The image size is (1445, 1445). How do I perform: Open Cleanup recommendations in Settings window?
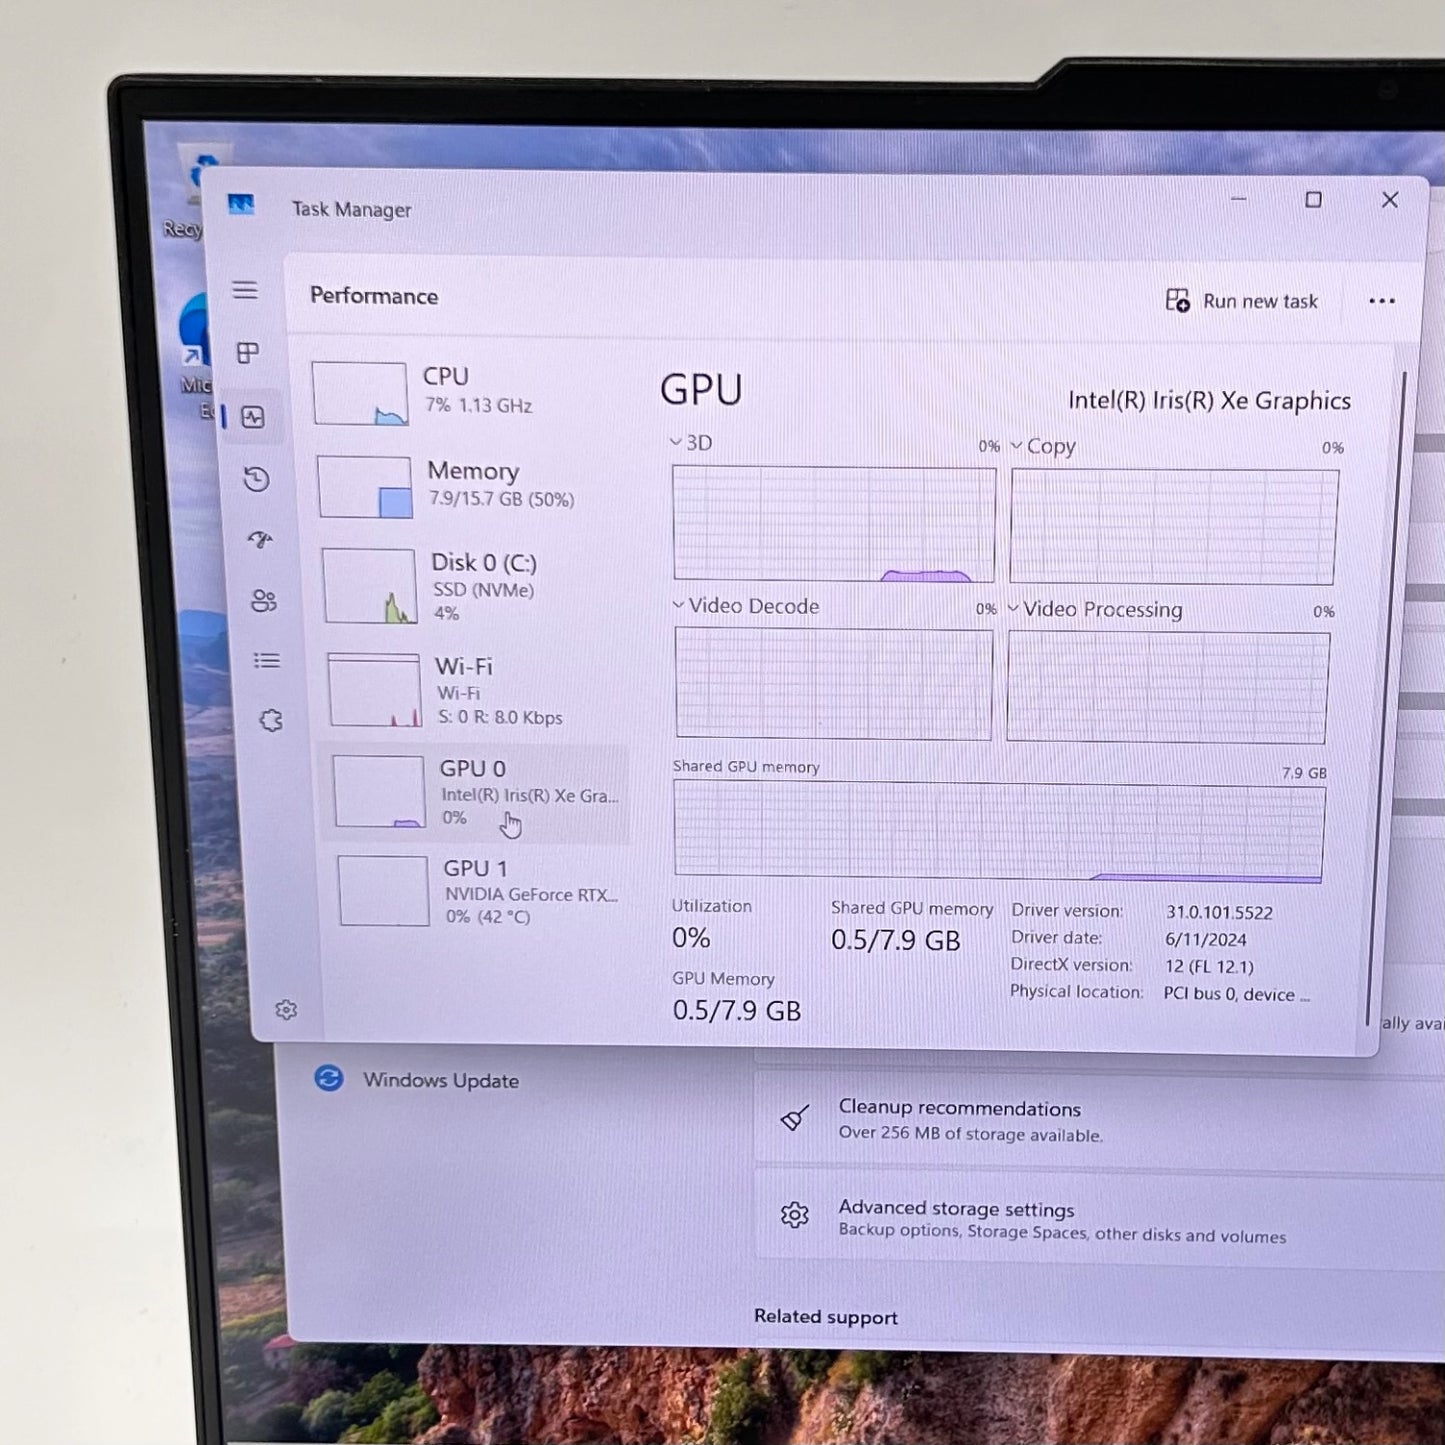click(1100, 1120)
